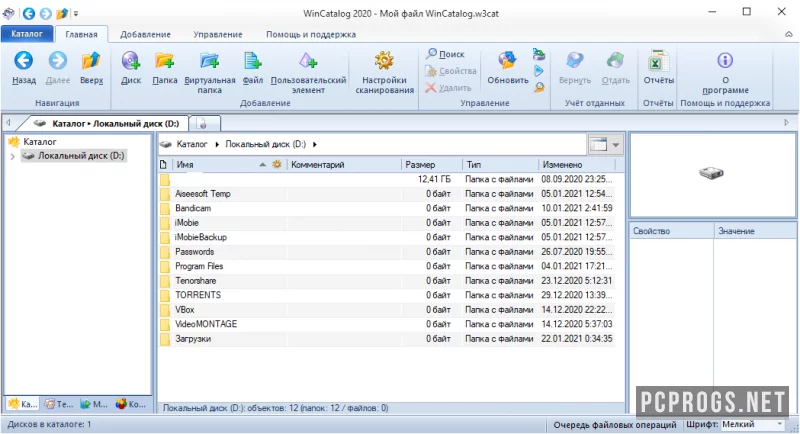Image resolution: width=800 pixels, height=434 pixels.
Task: Open the arrow after the Каталог breadcrumb
Action: (x=217, y=144)
